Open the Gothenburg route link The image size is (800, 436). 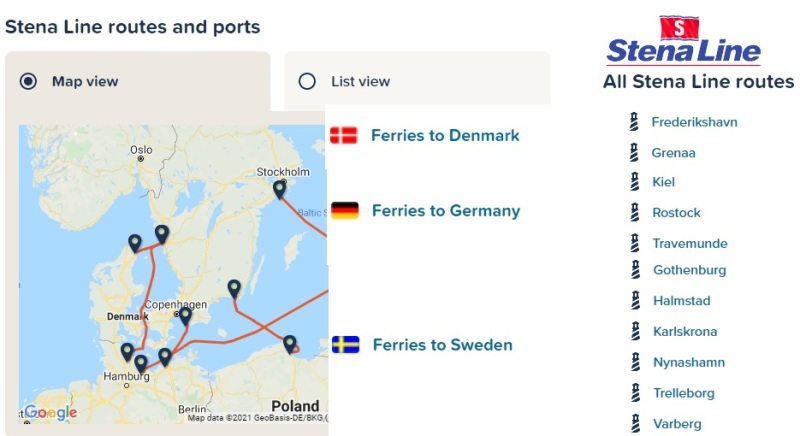pos(689,270)
